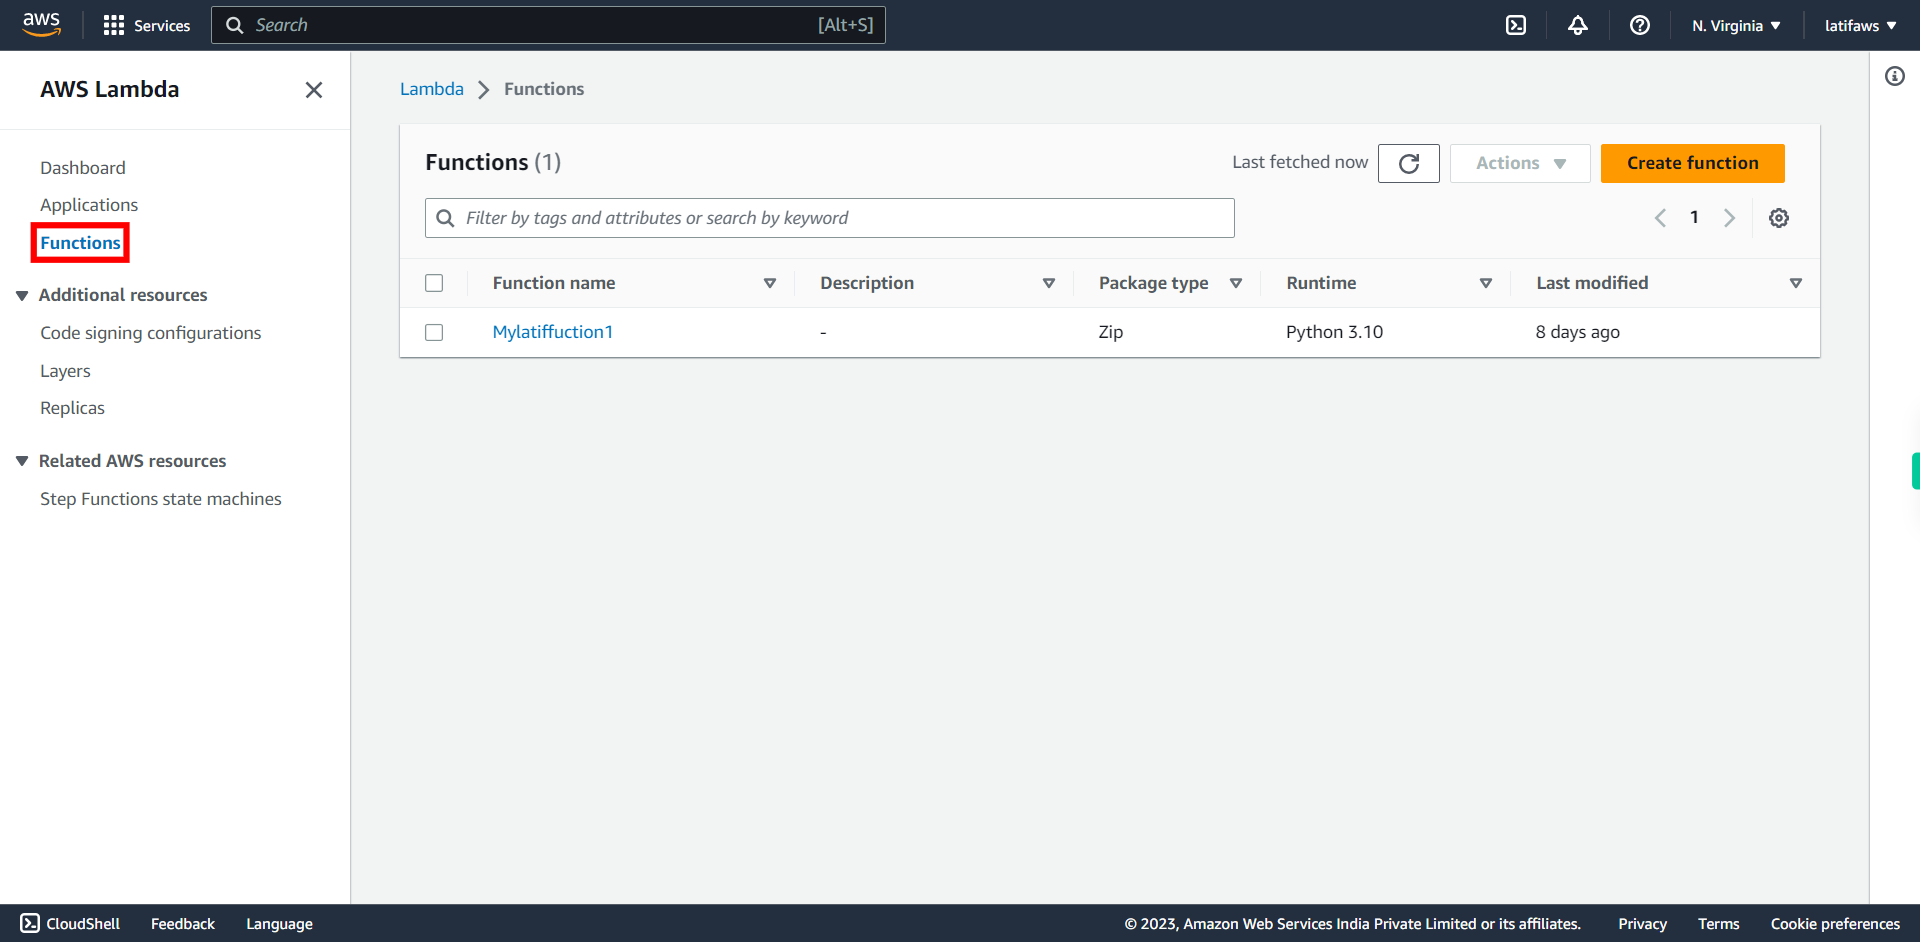This screenshot has width=1920, height=942.
Task: Click the 8 days ago cell
Action: point(1577,332)
